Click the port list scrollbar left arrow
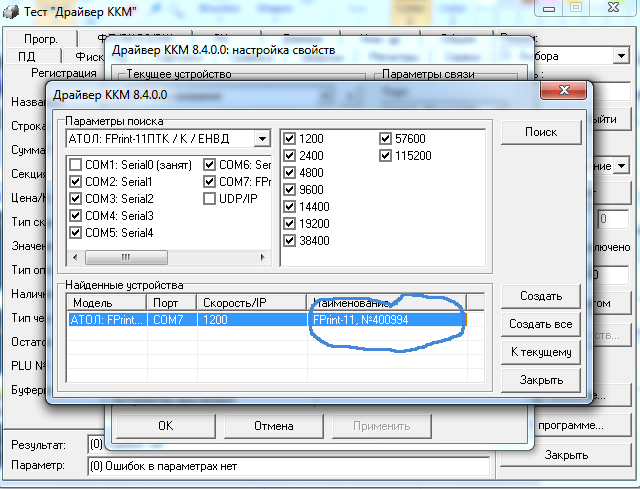 click(75, 257)
